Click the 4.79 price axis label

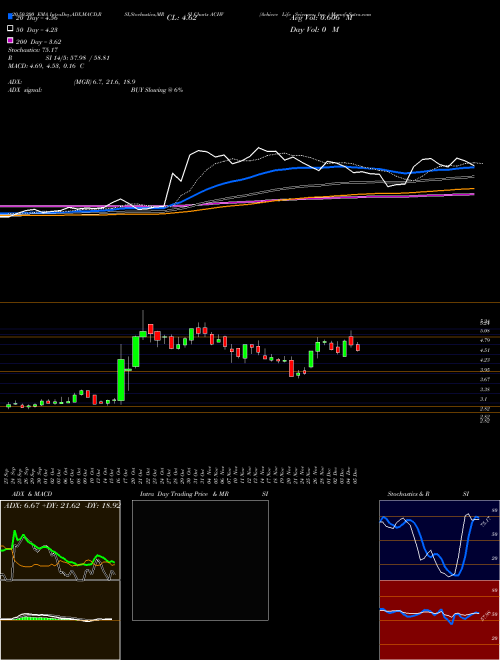click(x=484, y=340)
